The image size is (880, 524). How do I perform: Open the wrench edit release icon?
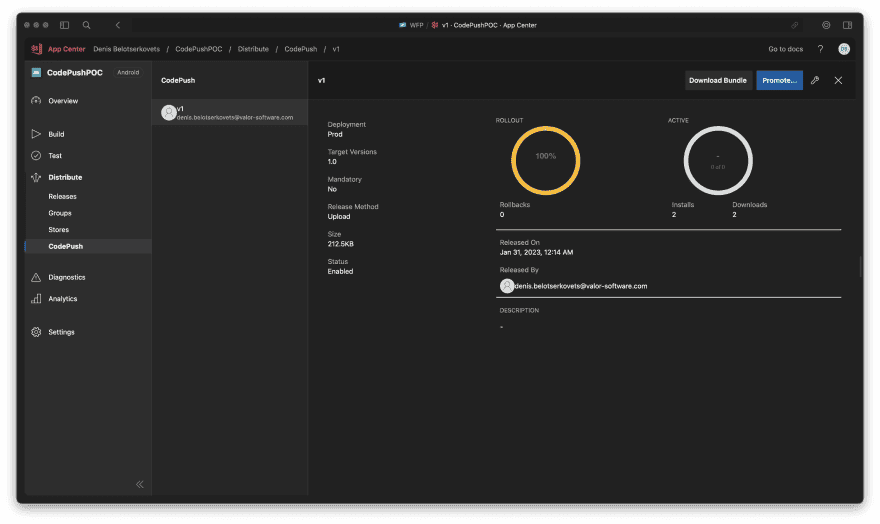click(x=815, y=80)
